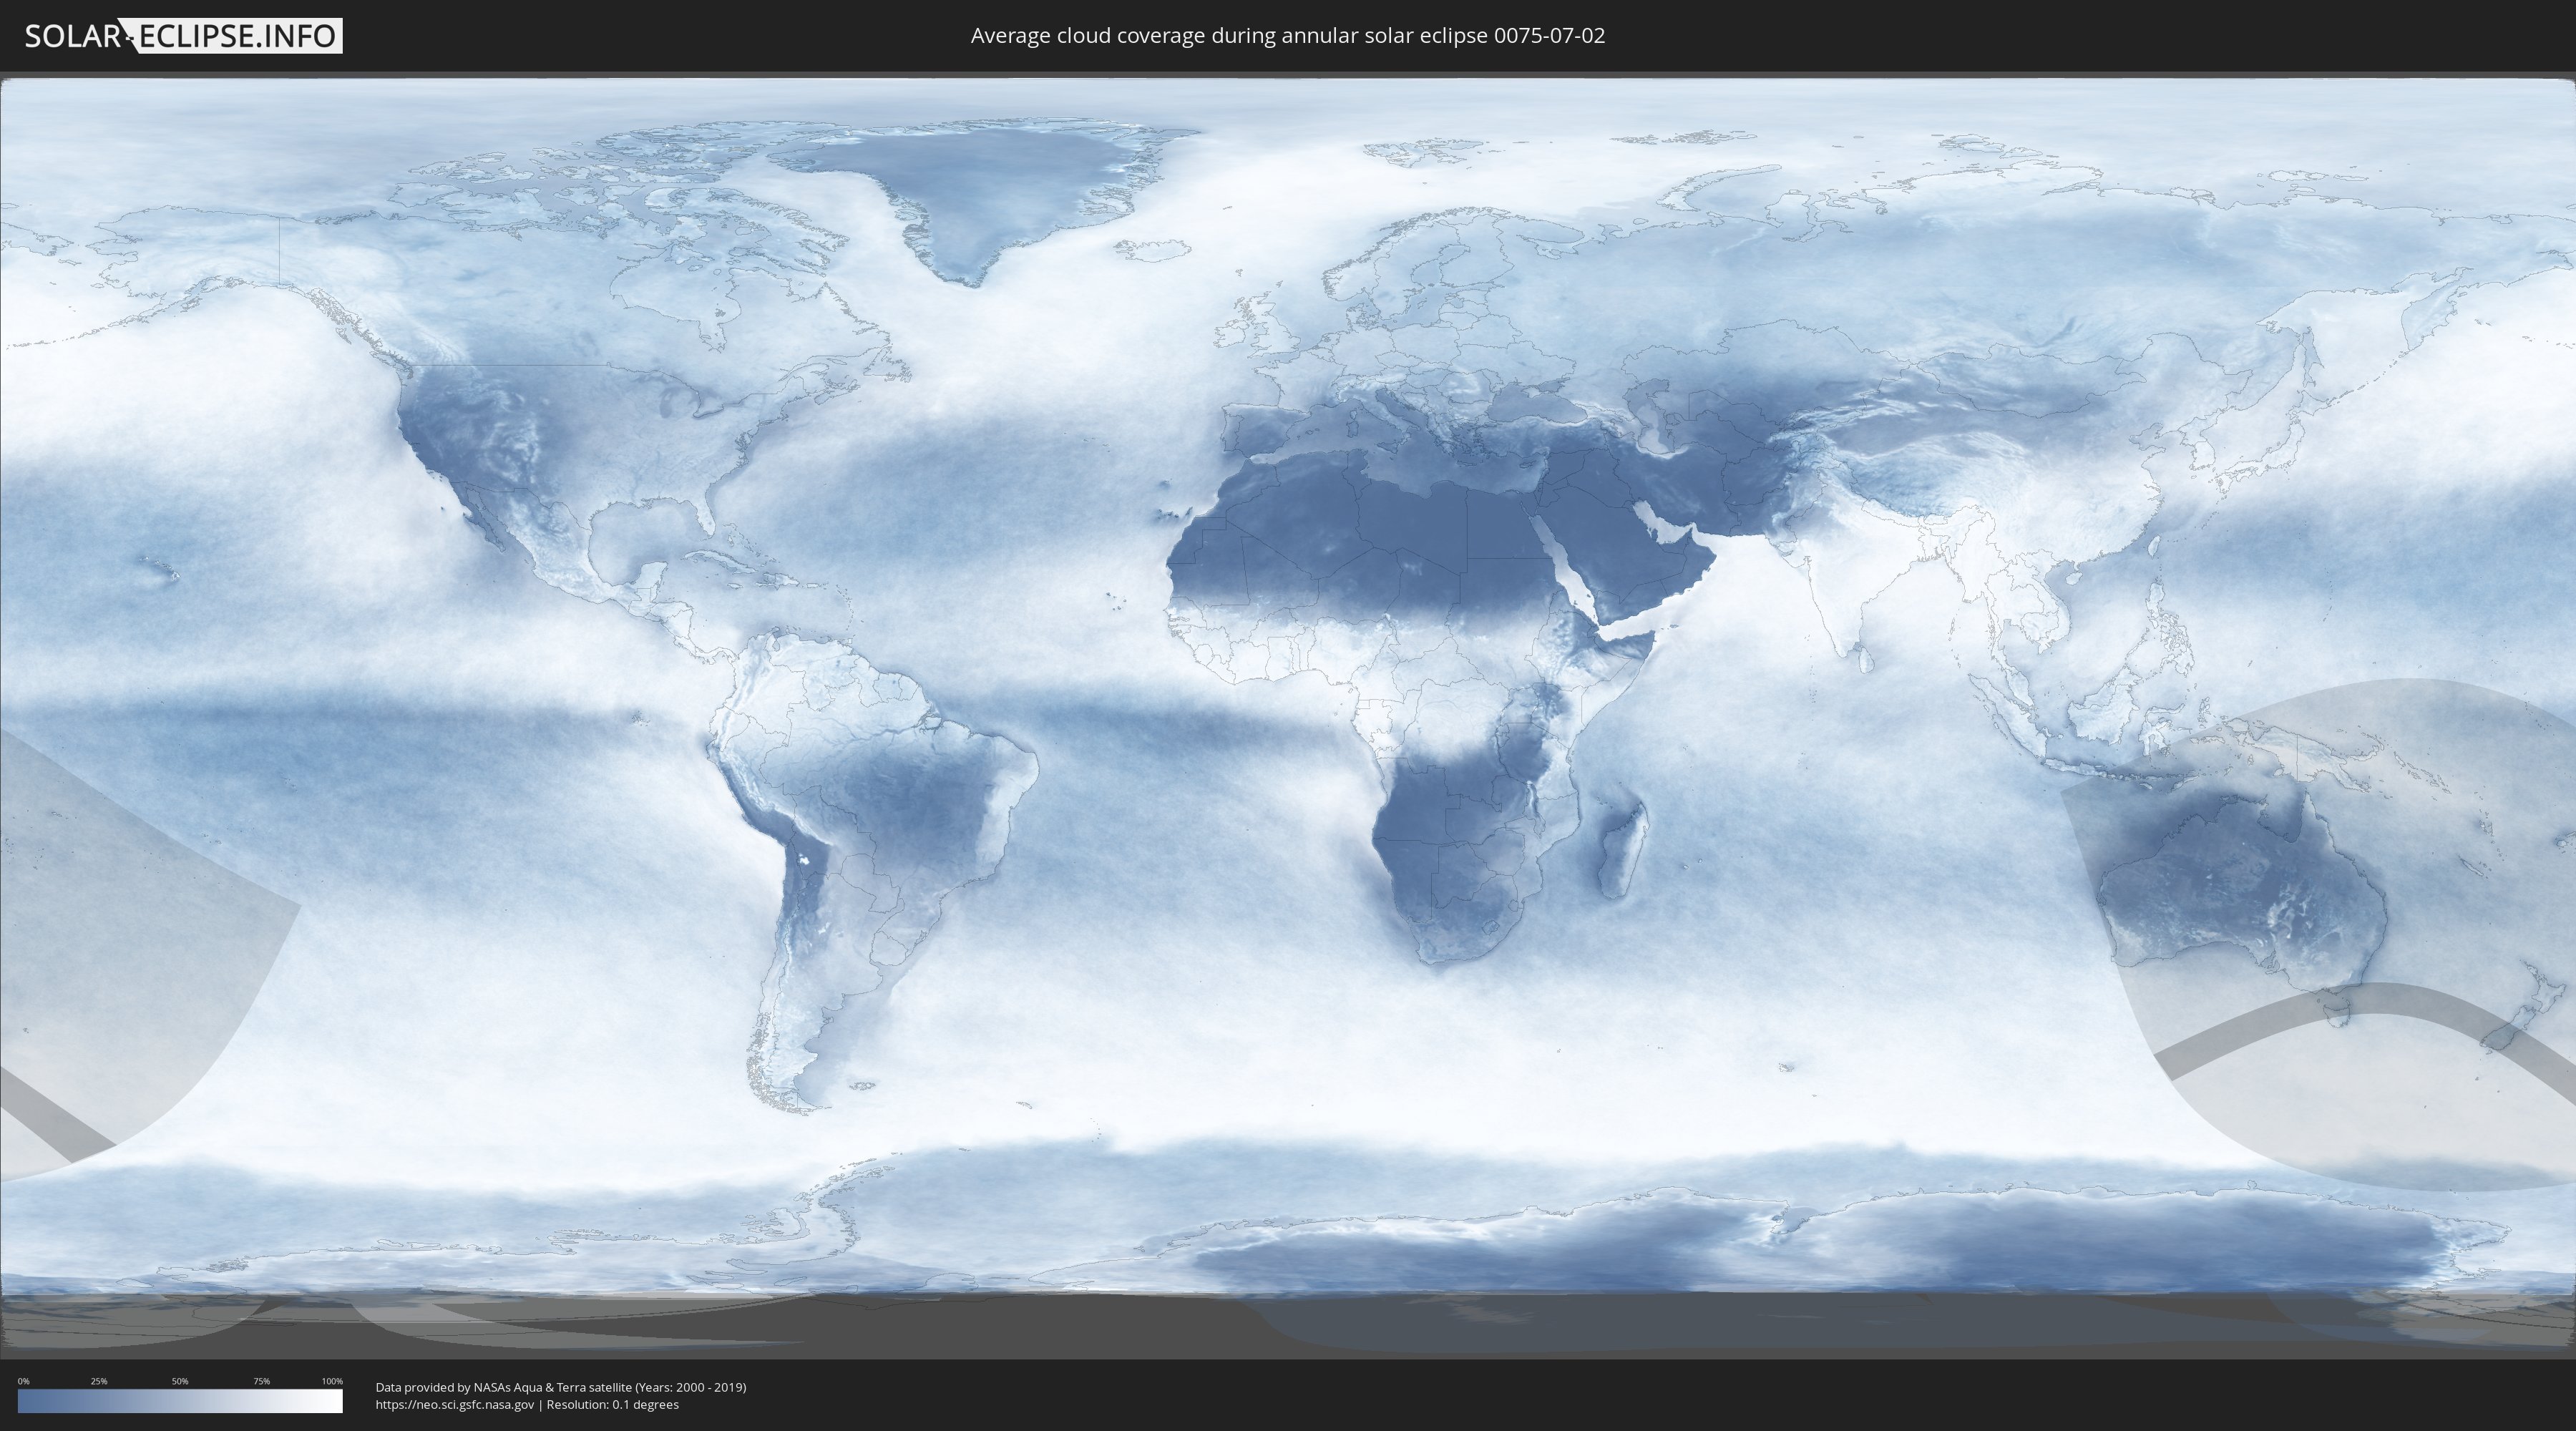Screen dimensions: 2576x1431
Task: Click the 50% legend label
Action: pos(180,1381)
